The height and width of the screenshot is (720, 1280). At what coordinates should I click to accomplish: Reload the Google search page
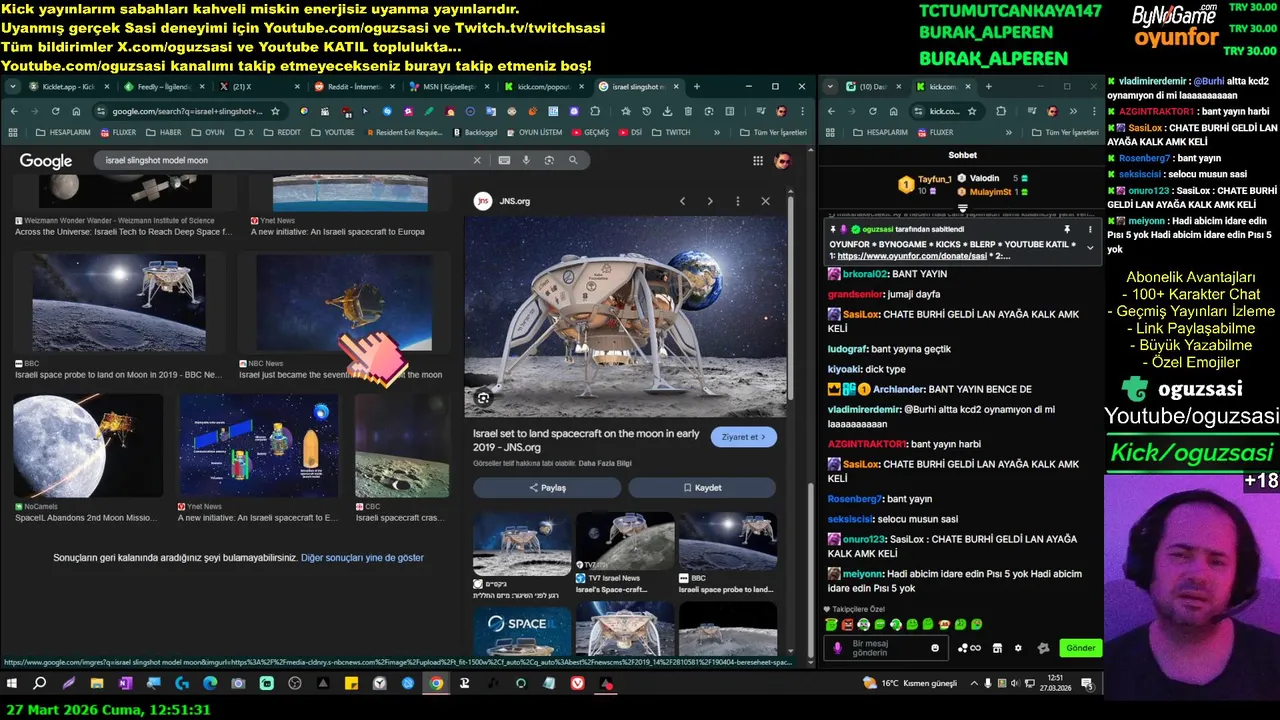click(55, 111)
